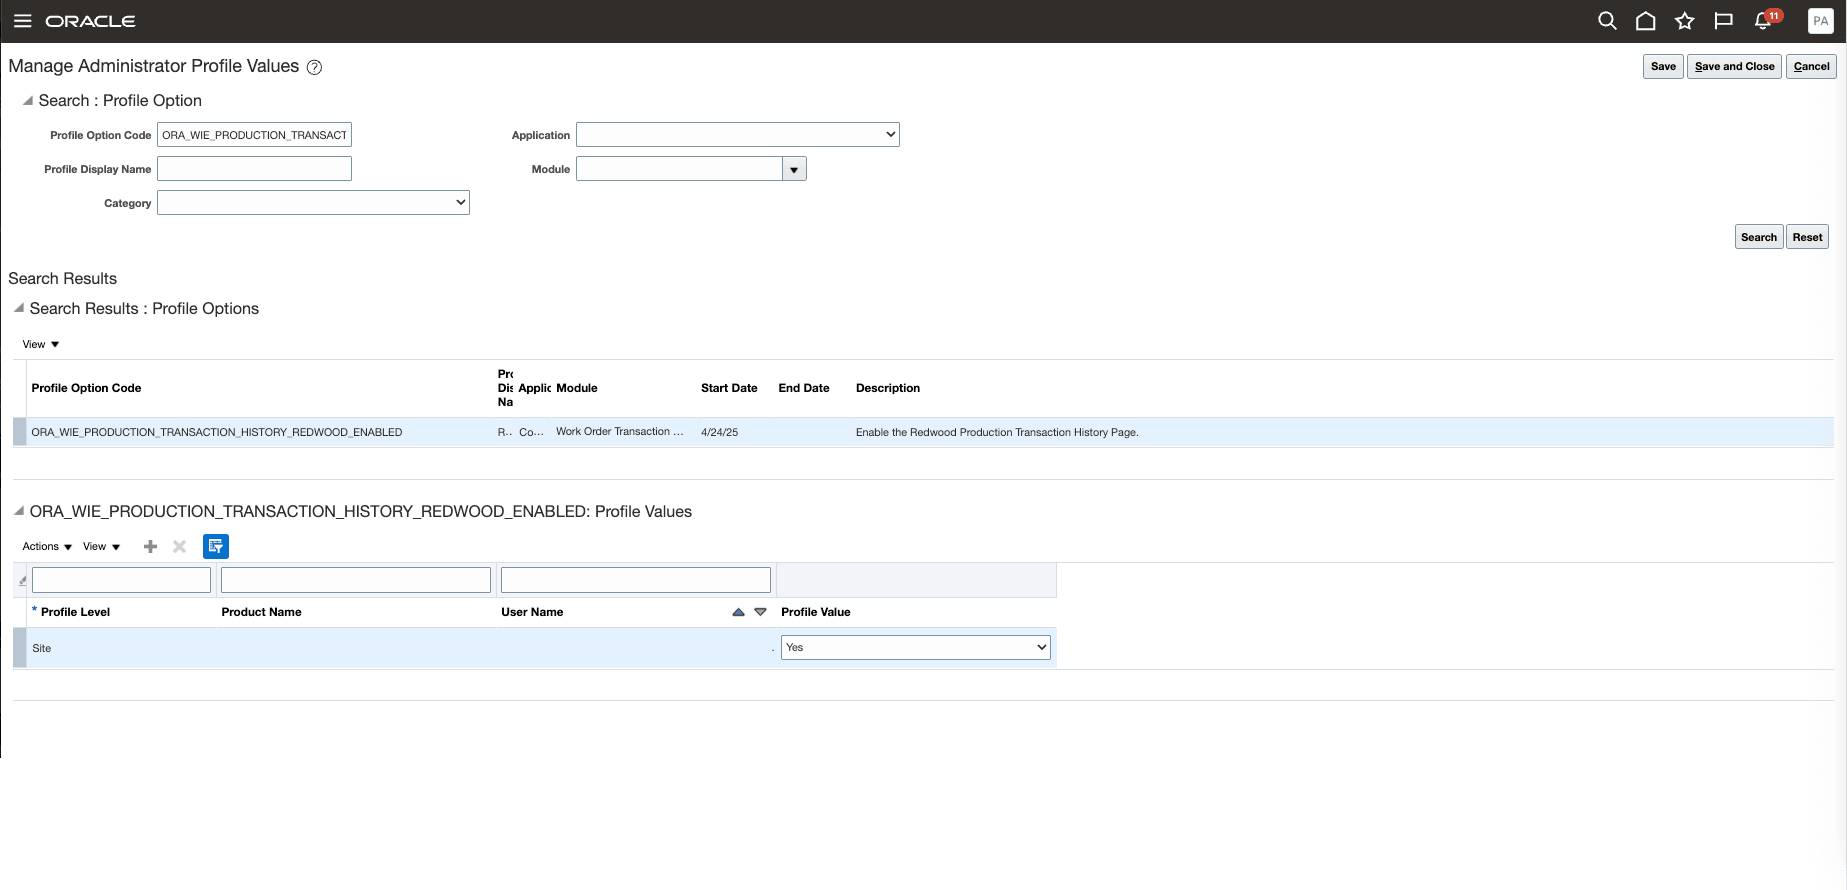The width and height of the screenshot is (1847, 890).
Task: Click the Description column header
Action: [888, 388]
